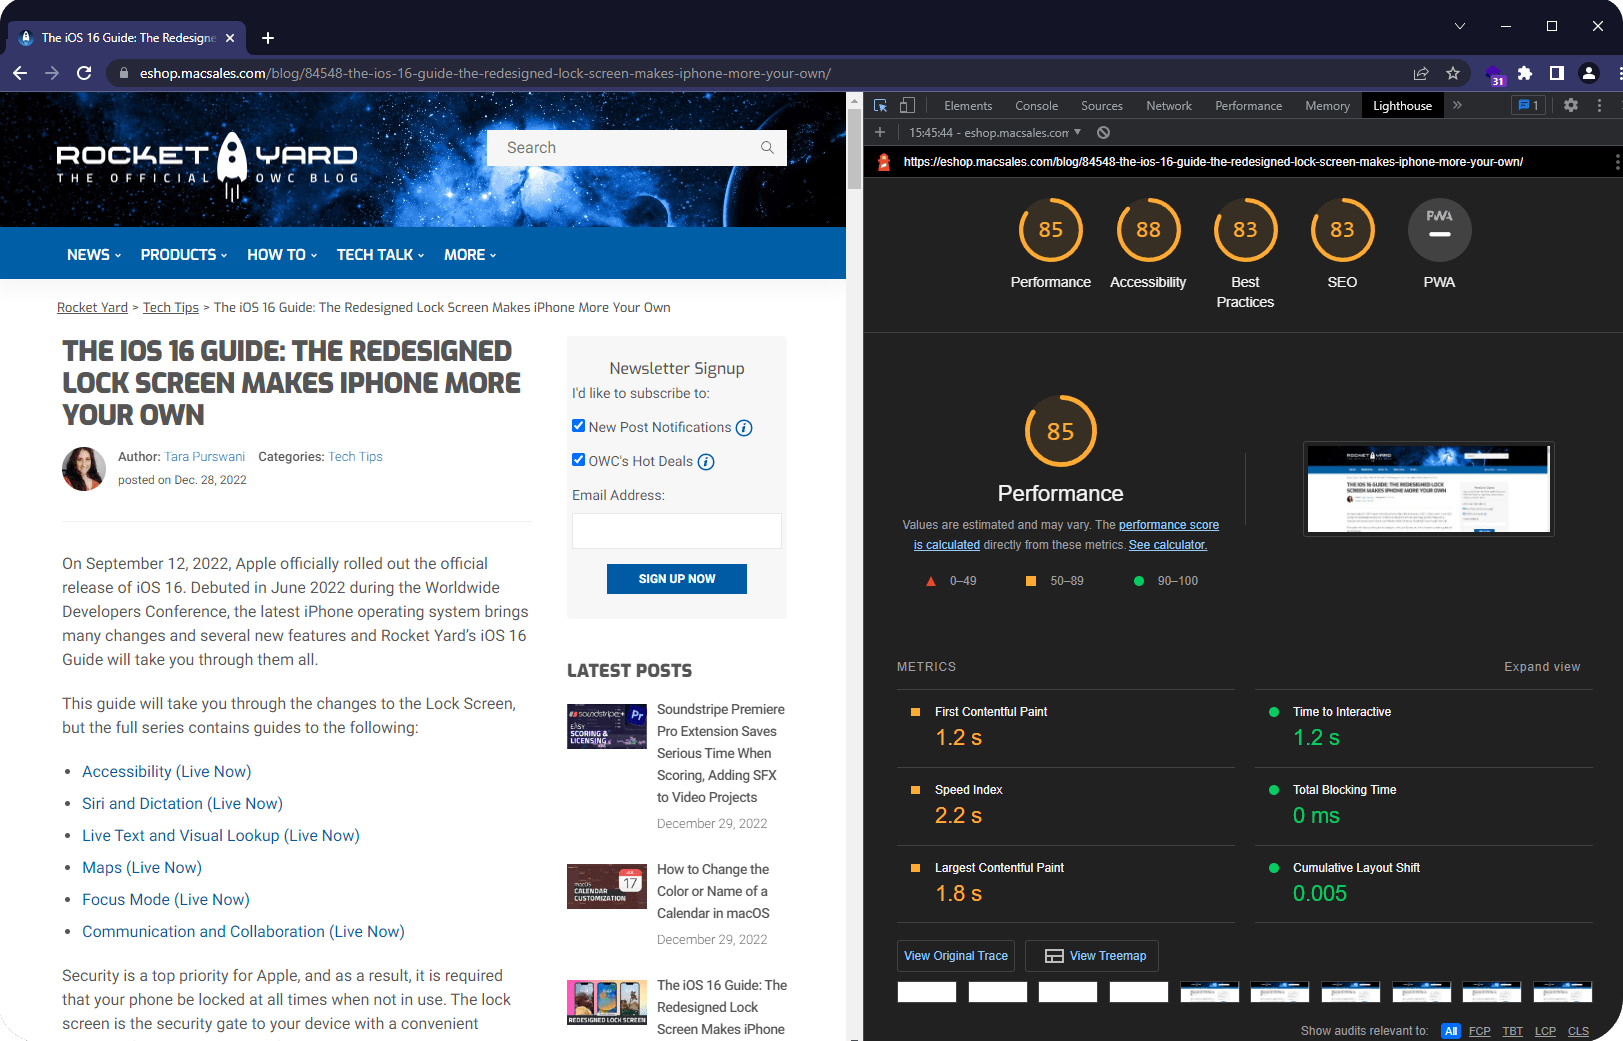Open the browser extensions puzzle icon
Image resolution: width=1623 pixels, height=1041 pixels.
1525,73
